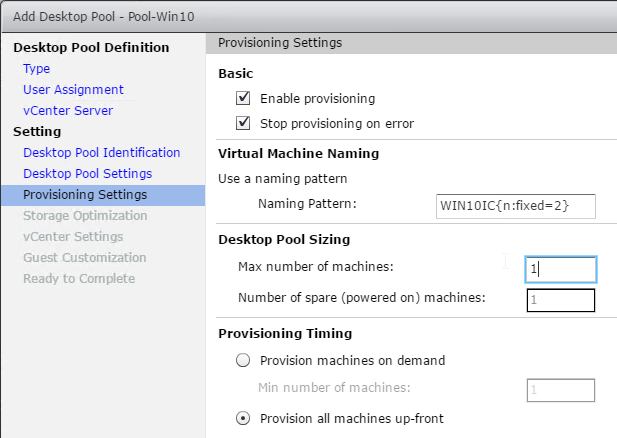Viewport: 617px width, 438px height.
Task: Click the Guest Customization step
Action: [x=85, y=257]
